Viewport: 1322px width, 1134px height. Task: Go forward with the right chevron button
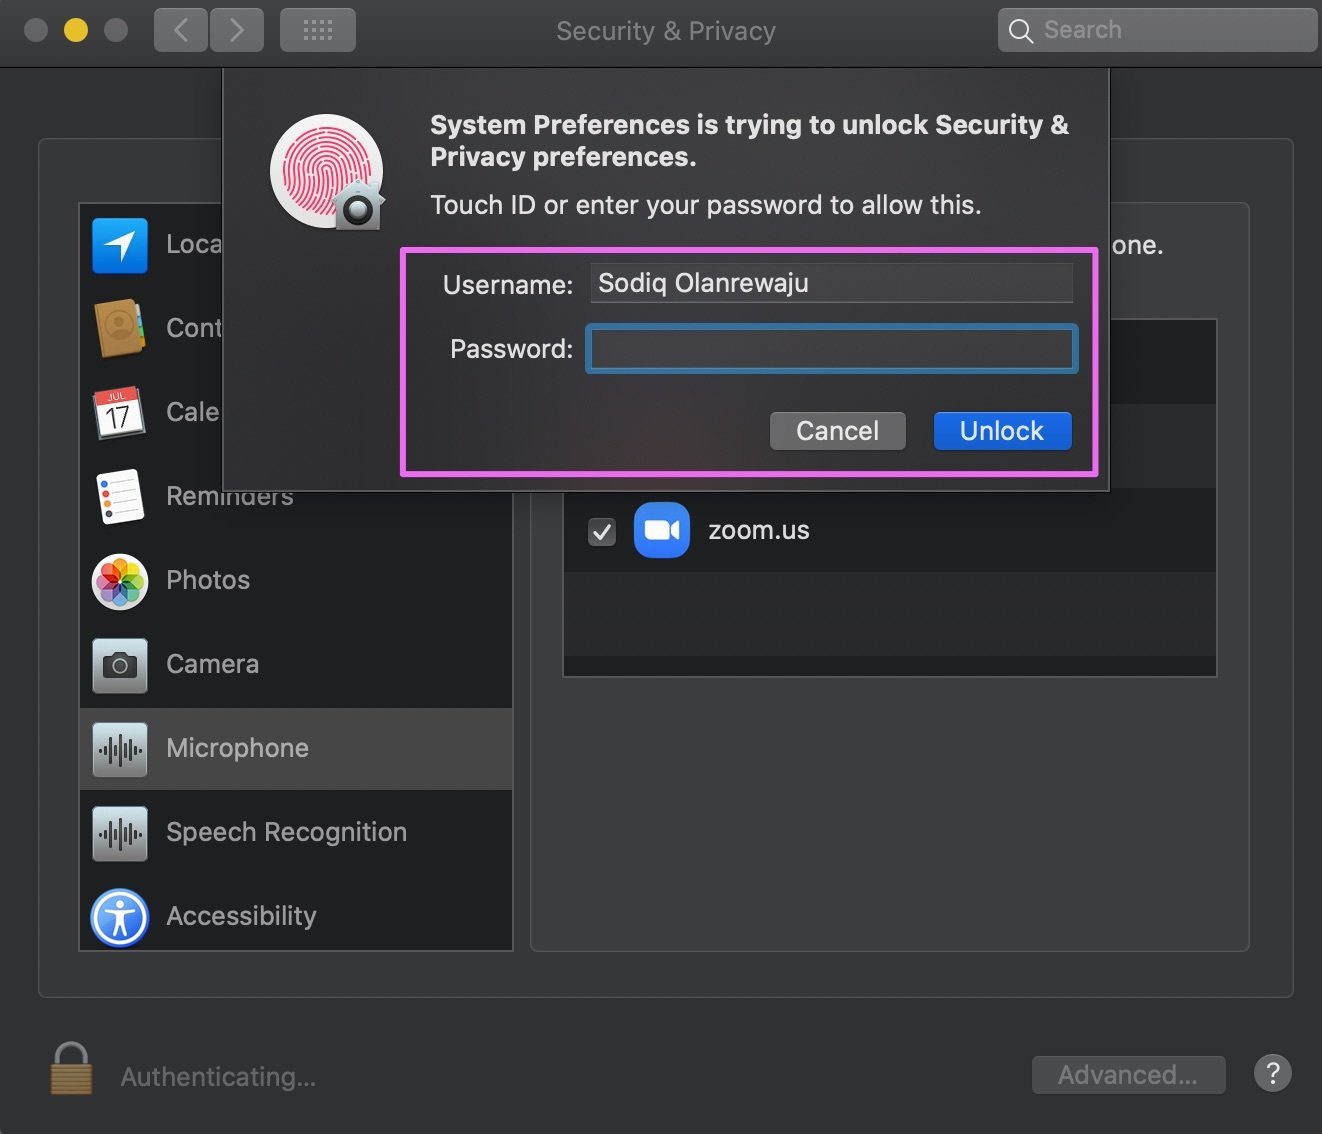(237, 30)
